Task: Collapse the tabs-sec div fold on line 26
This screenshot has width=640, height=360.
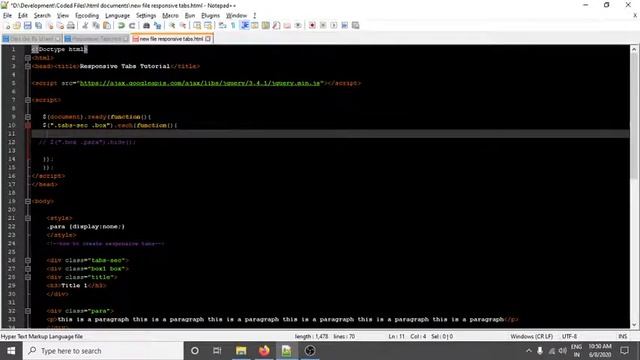Action: coord(28,260)
